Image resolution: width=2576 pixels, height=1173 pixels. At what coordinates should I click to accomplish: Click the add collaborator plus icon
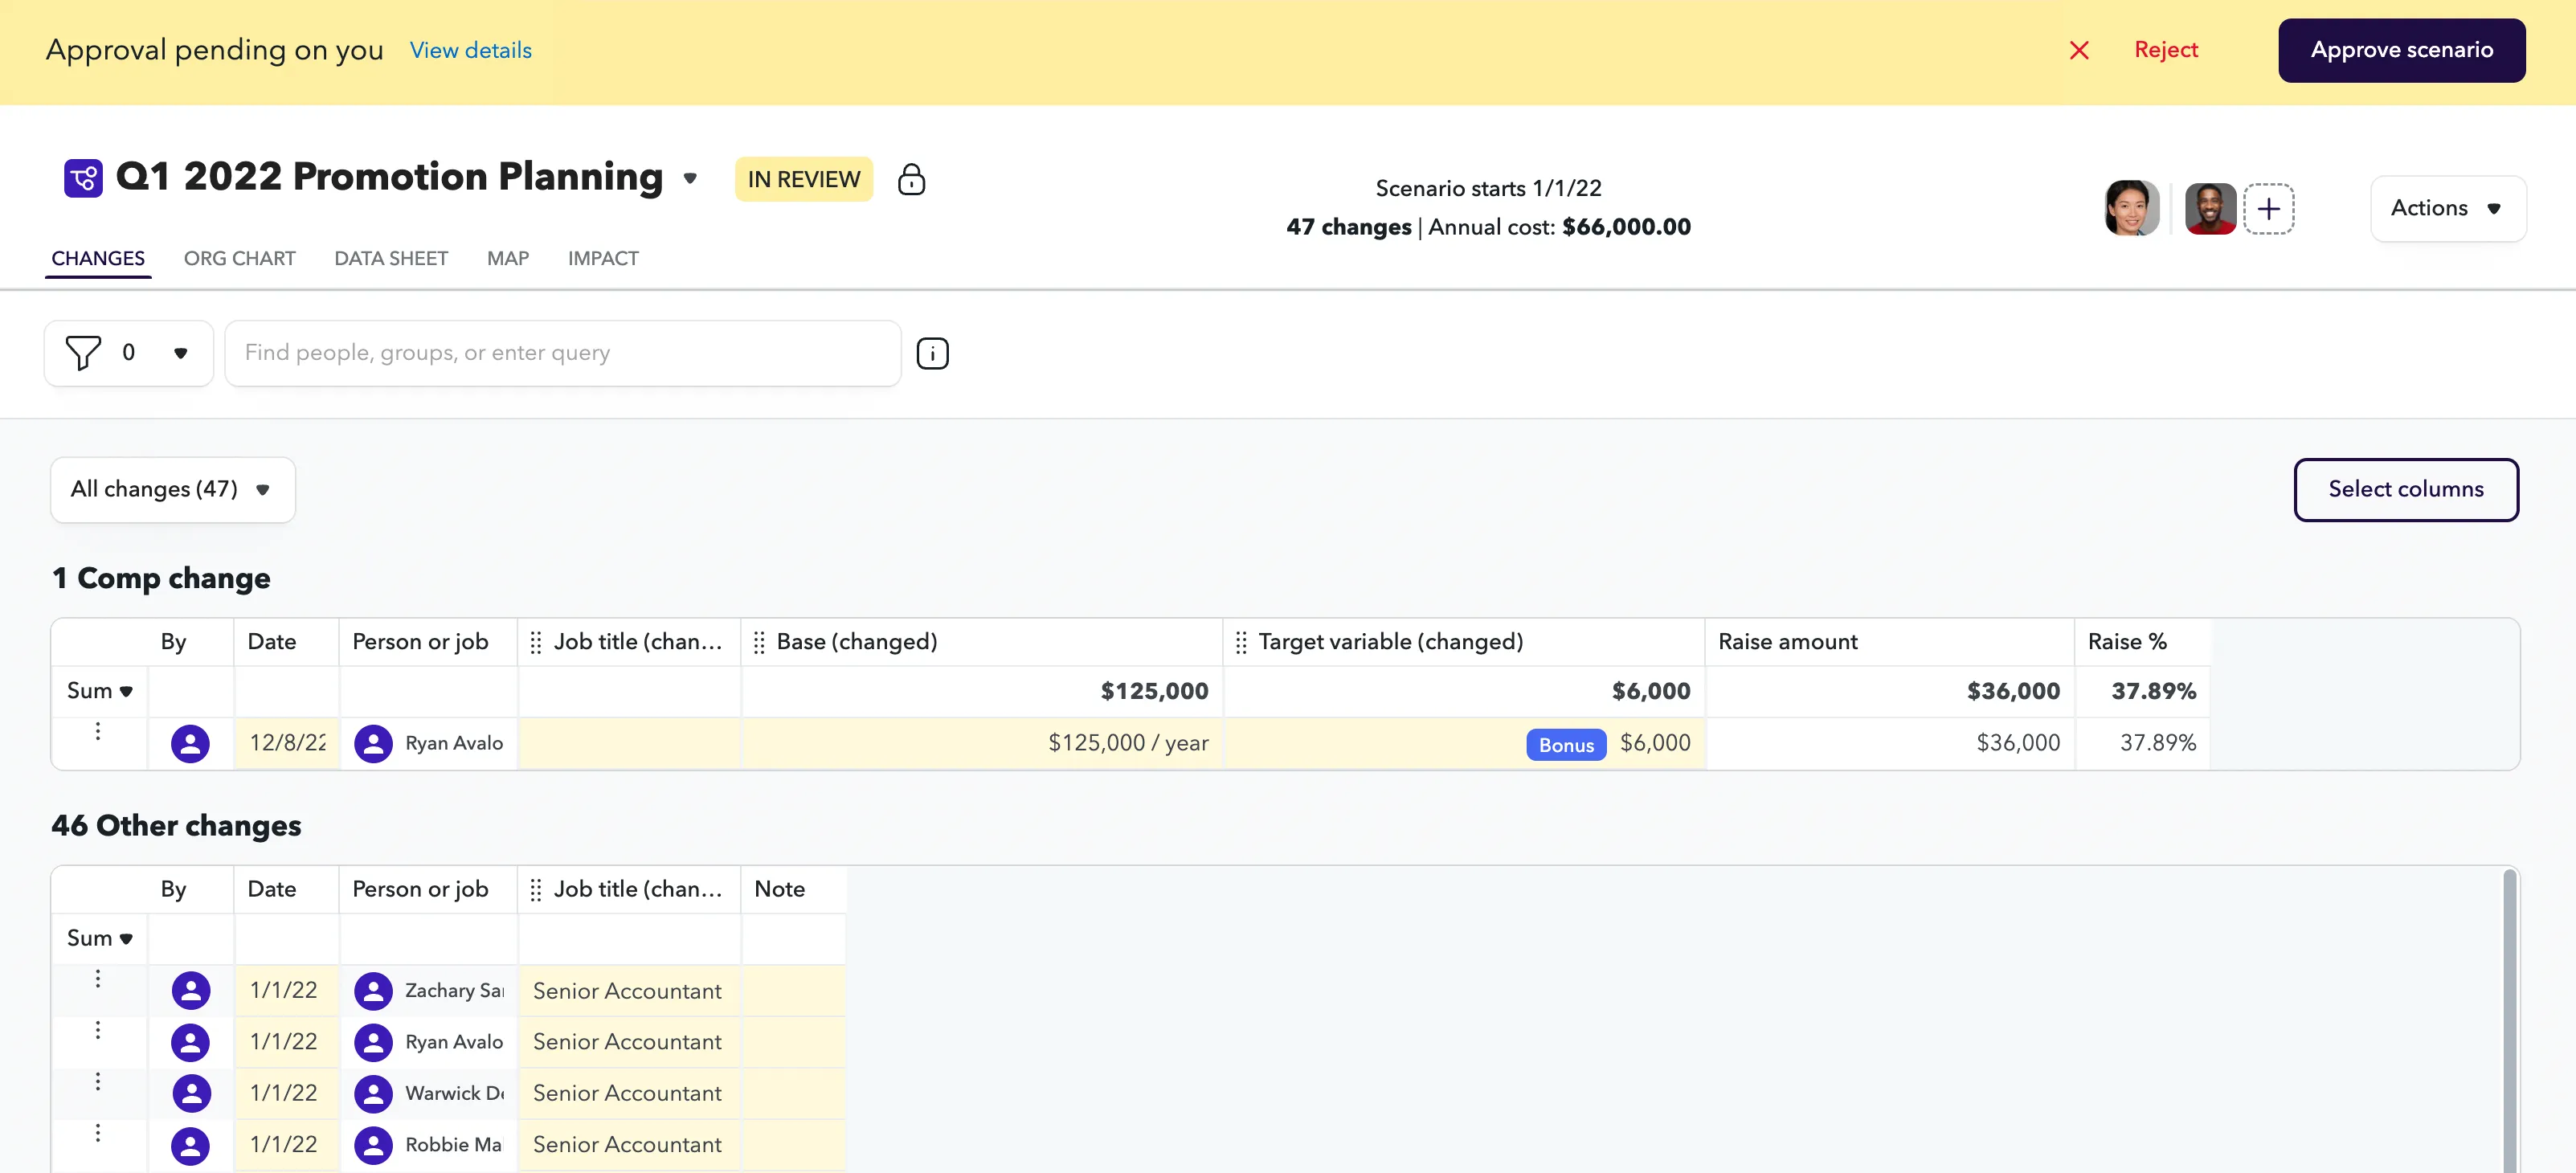tap(2268, 208)
